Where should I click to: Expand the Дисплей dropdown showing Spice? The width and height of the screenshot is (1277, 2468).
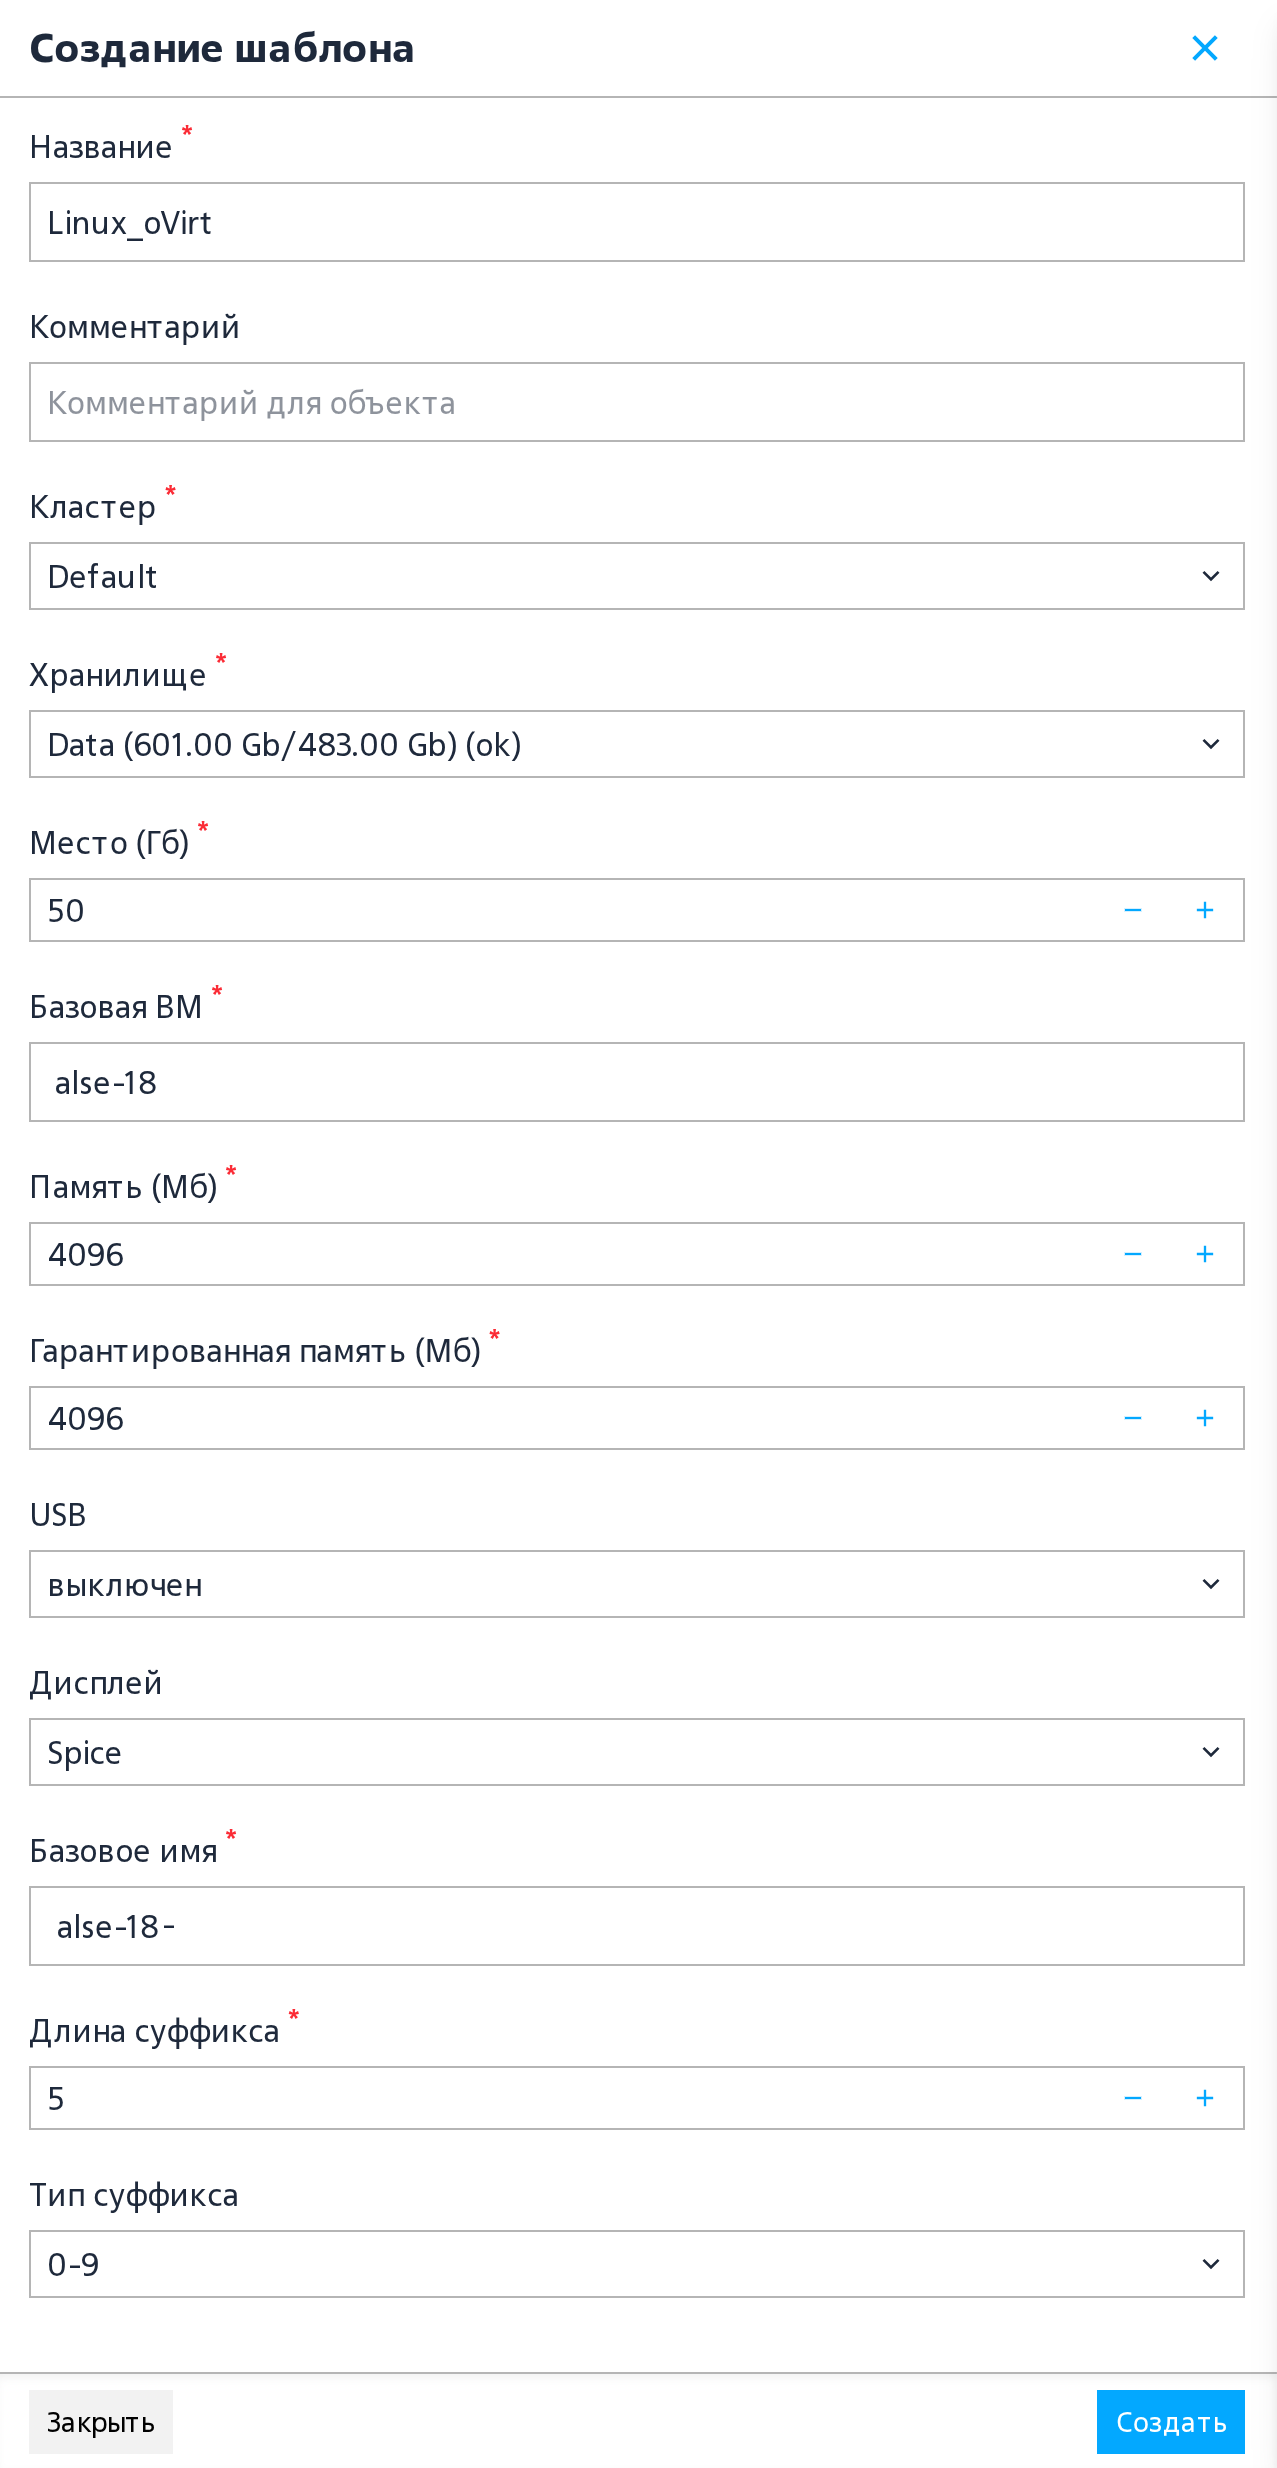click(637, 1752)
